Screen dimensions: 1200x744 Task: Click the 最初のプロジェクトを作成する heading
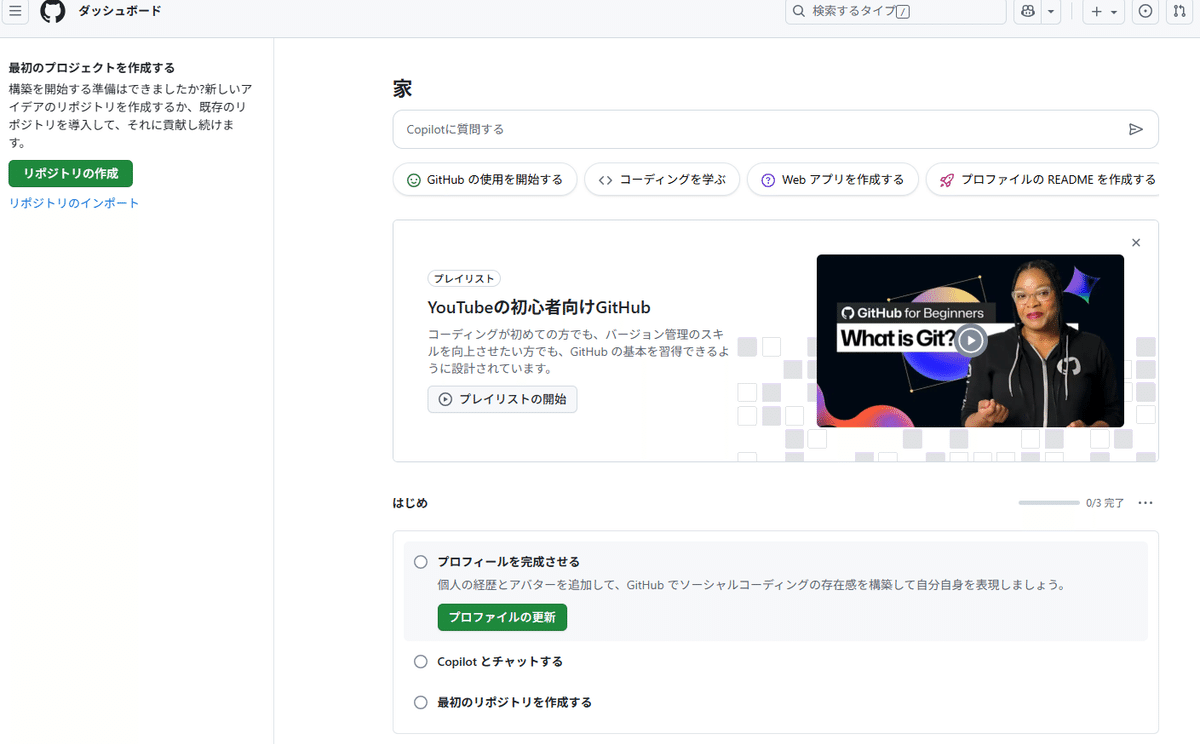point(92,68)
